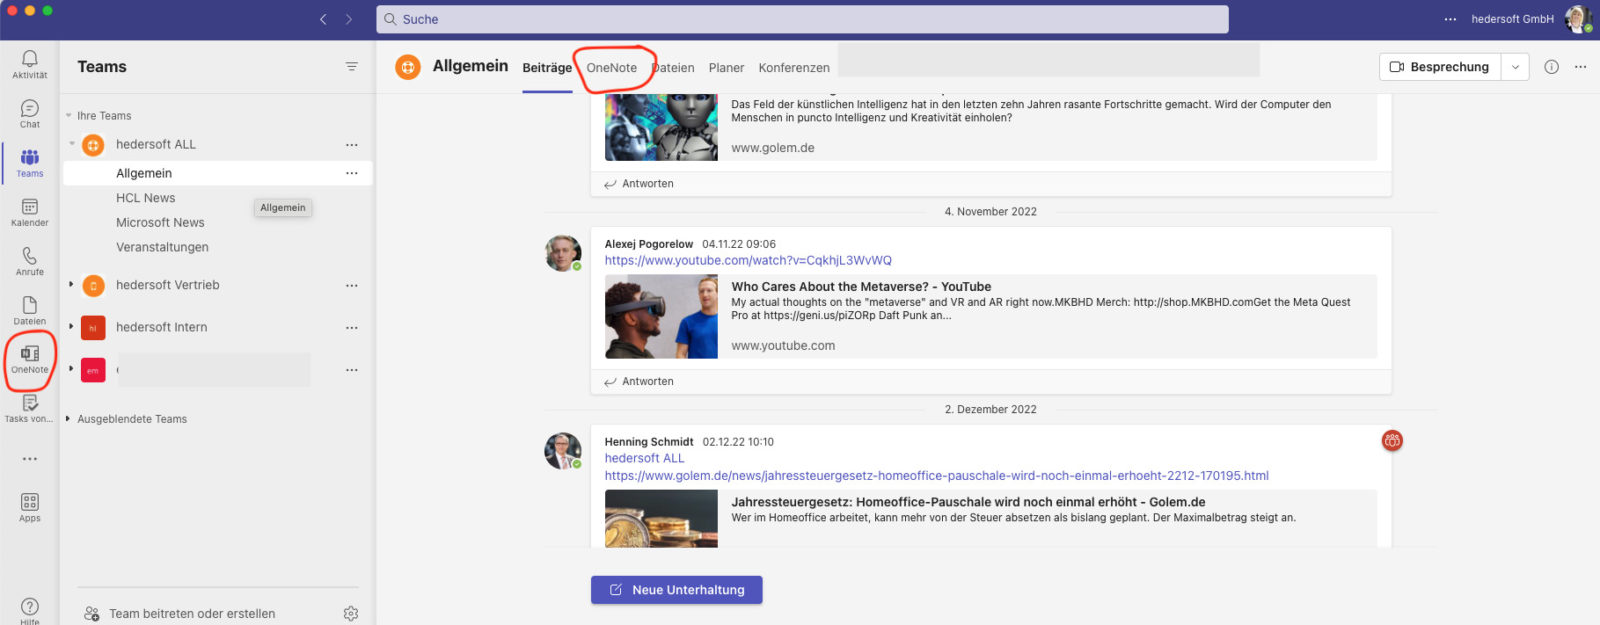
Task: Click the red reaction badge on post
Action: (x=1392, y=440)
